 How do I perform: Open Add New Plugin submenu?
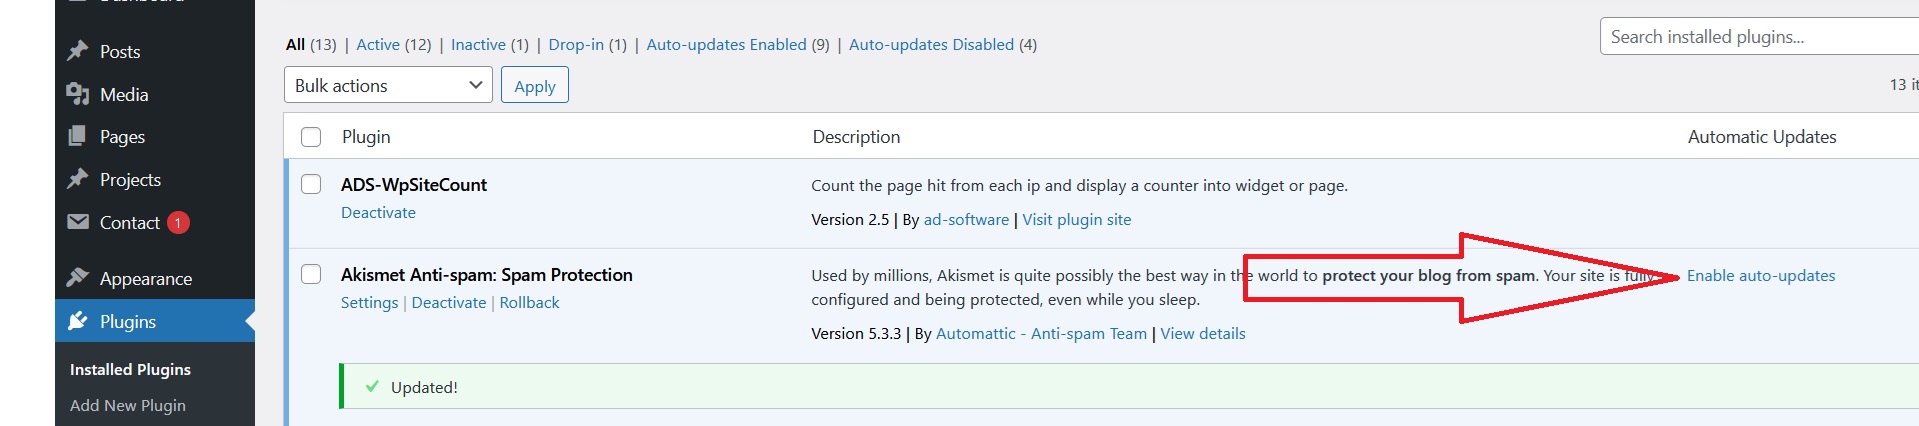point(128,405)
